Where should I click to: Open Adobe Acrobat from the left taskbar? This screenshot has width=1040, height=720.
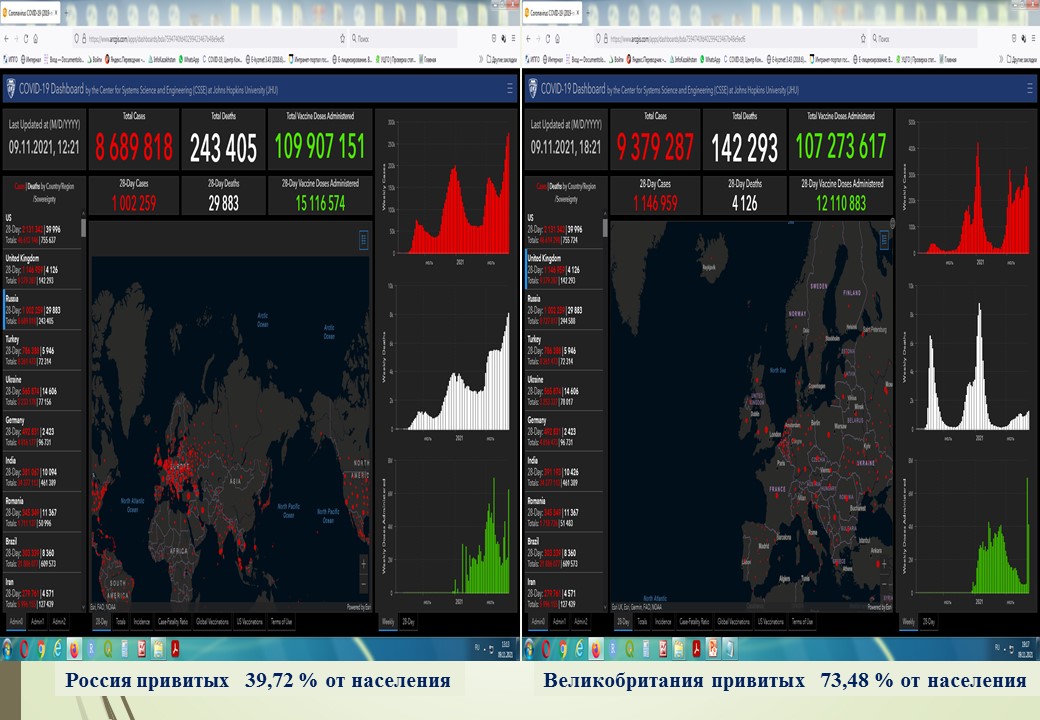(x=175, y=649)
